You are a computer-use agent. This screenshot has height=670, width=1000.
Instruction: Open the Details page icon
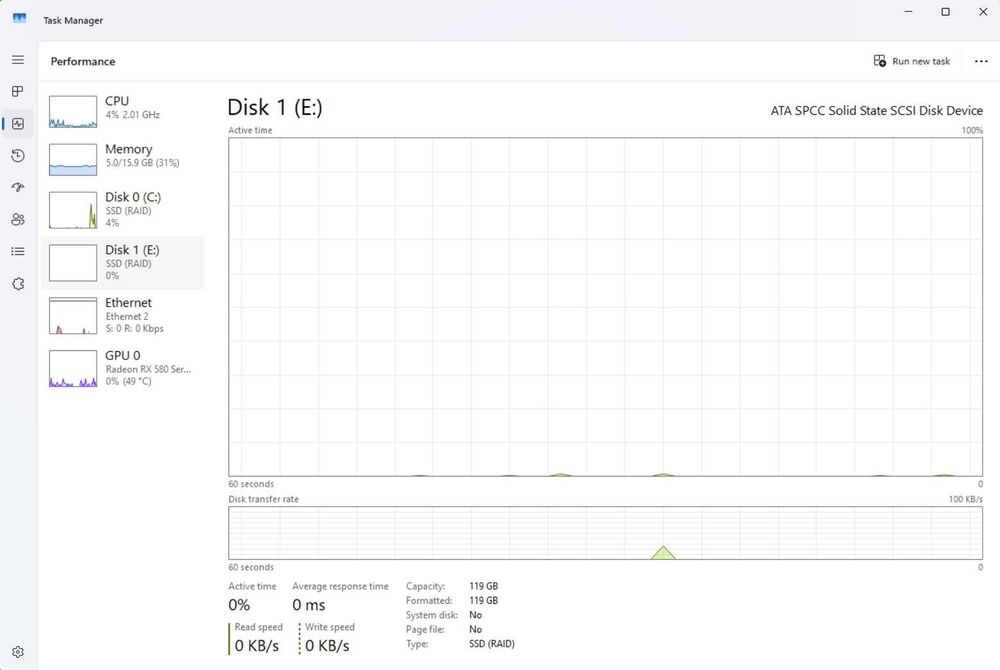click(x=18, y=251)
